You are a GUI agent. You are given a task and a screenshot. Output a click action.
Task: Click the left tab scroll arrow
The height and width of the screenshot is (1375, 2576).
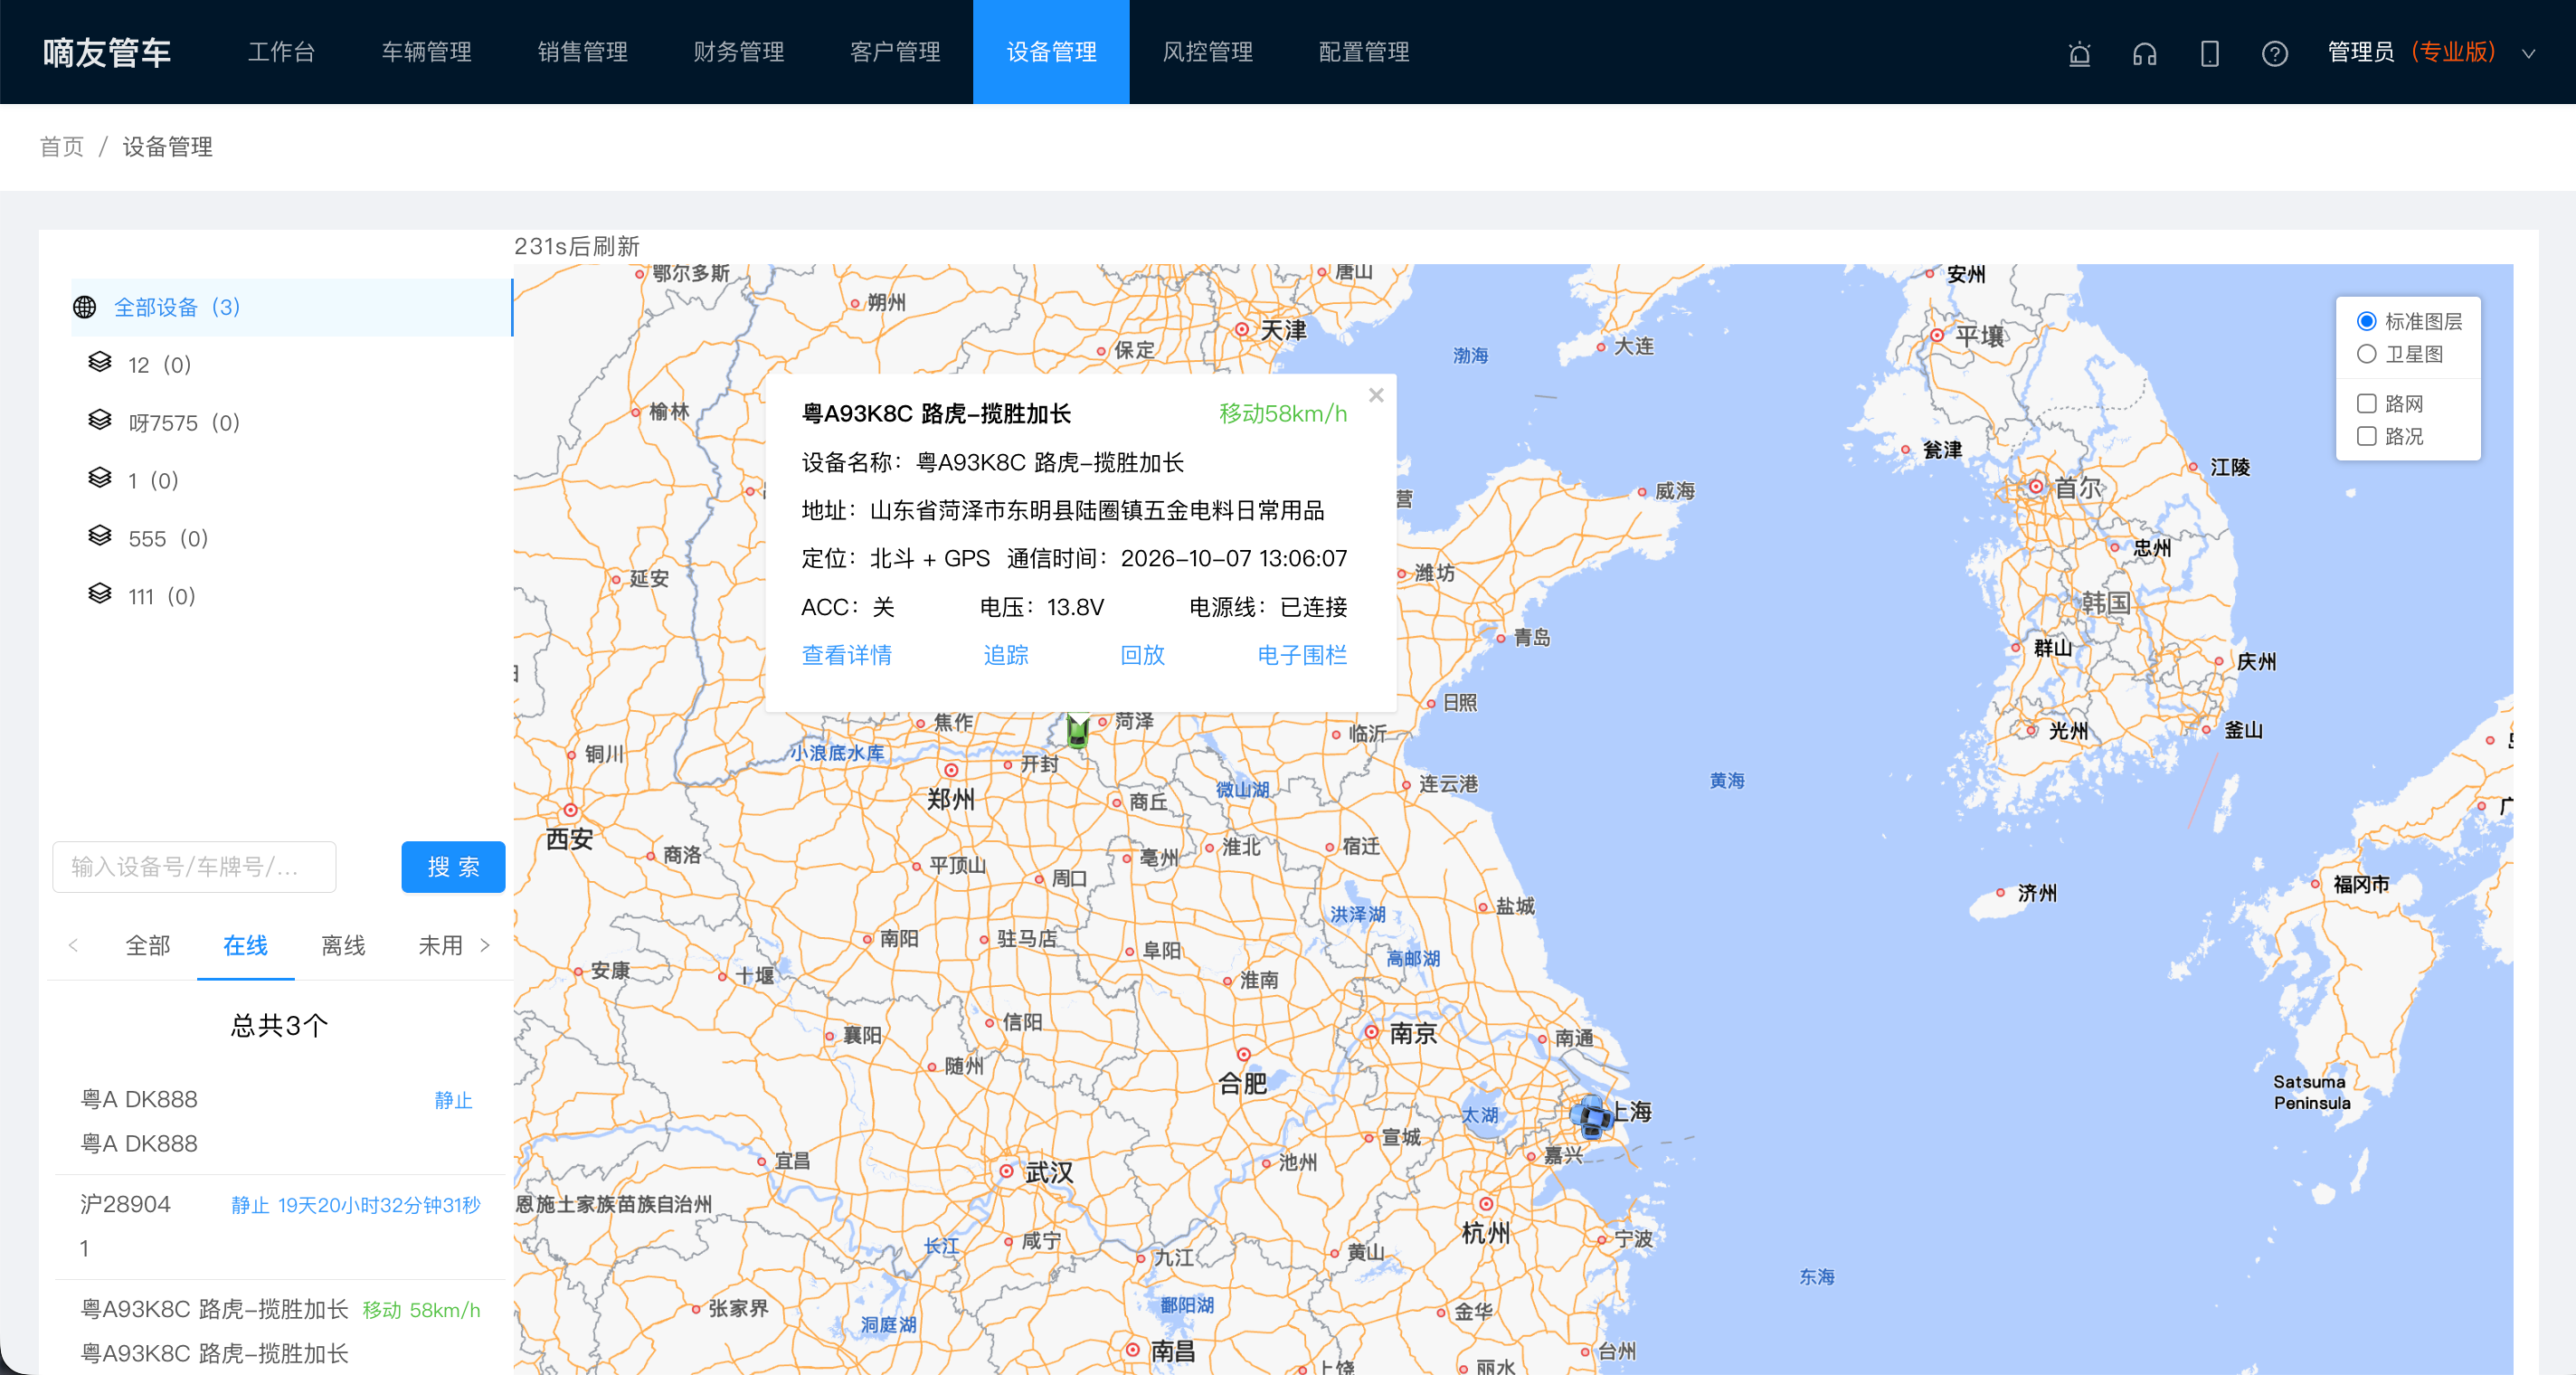pyautogui.click(x=73, y=945)
